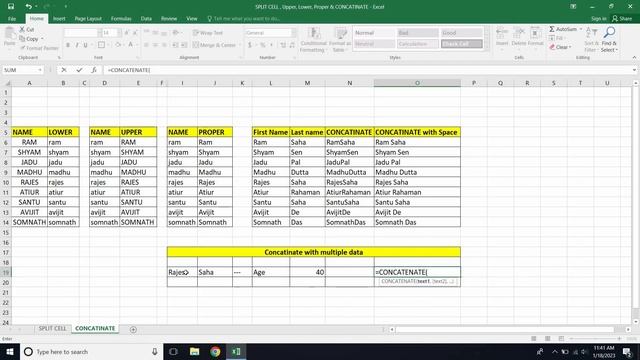Click the zoom slider in status bar
The image size is (640, 360).
[595, 339]
